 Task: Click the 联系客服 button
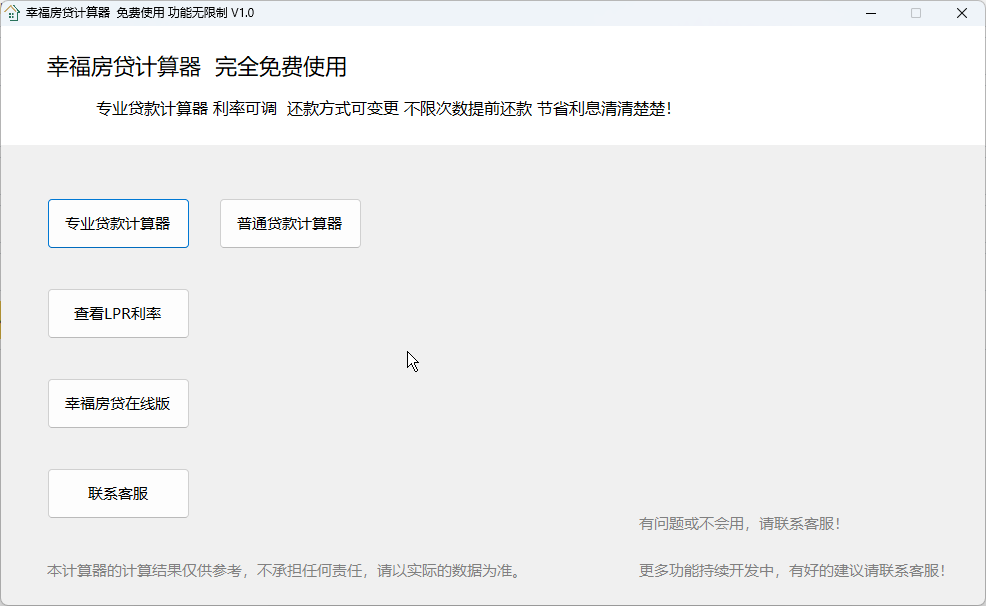click(118, 493)
